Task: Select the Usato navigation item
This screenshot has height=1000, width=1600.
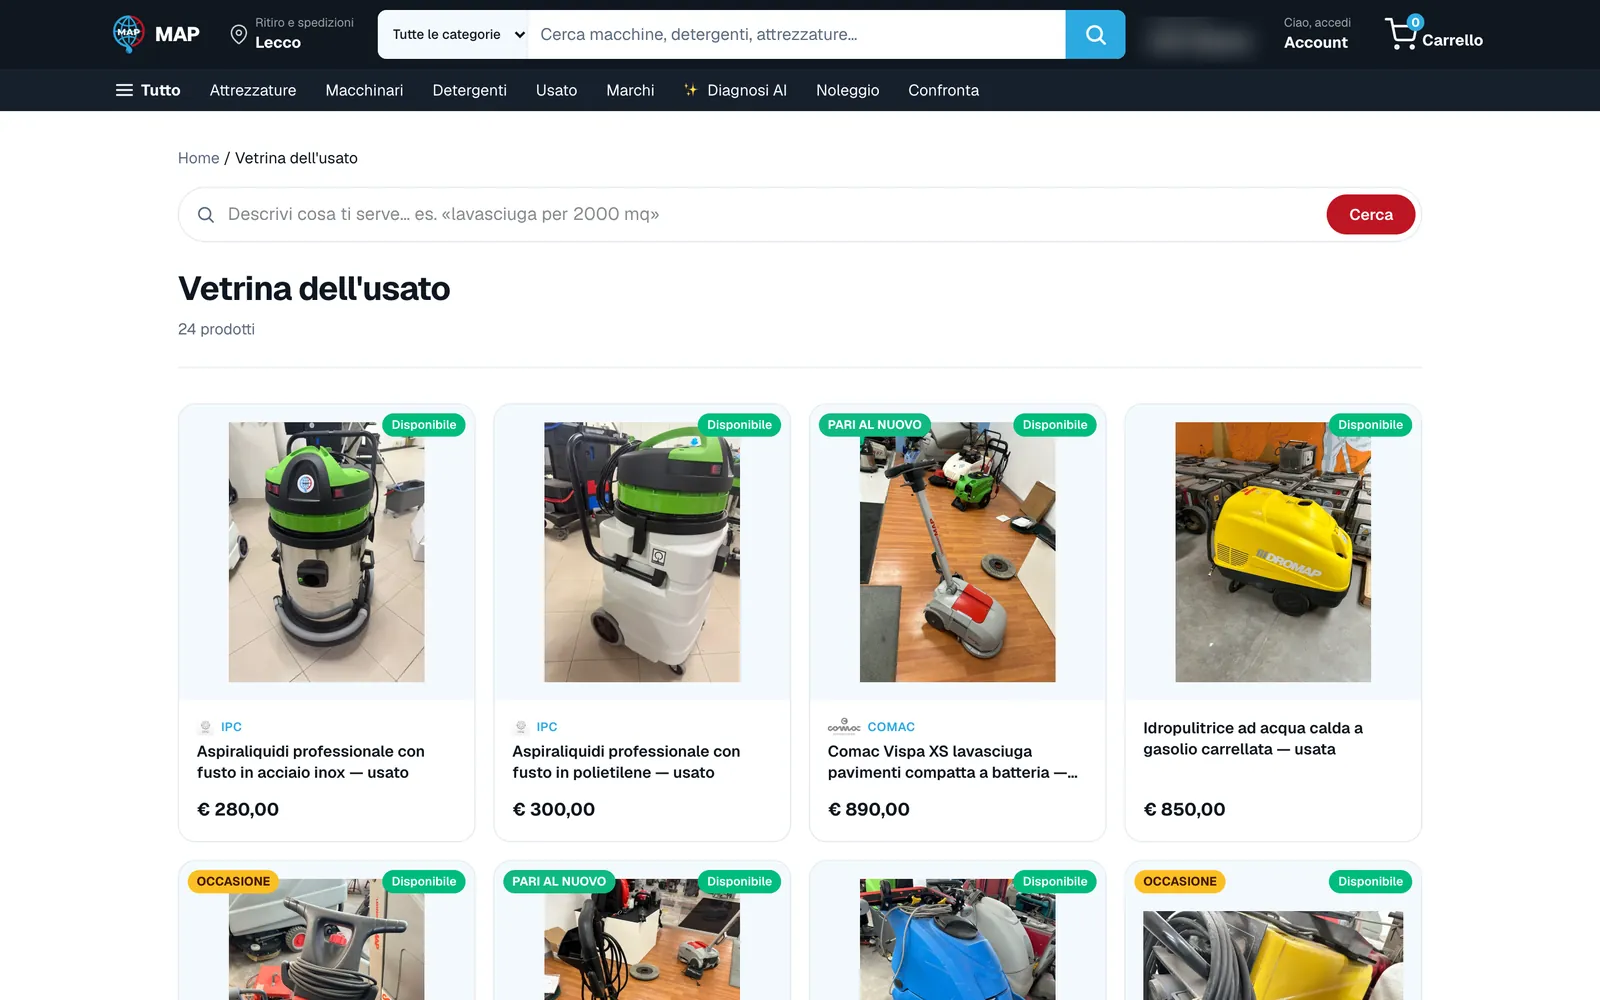Action: click(556, 90)
